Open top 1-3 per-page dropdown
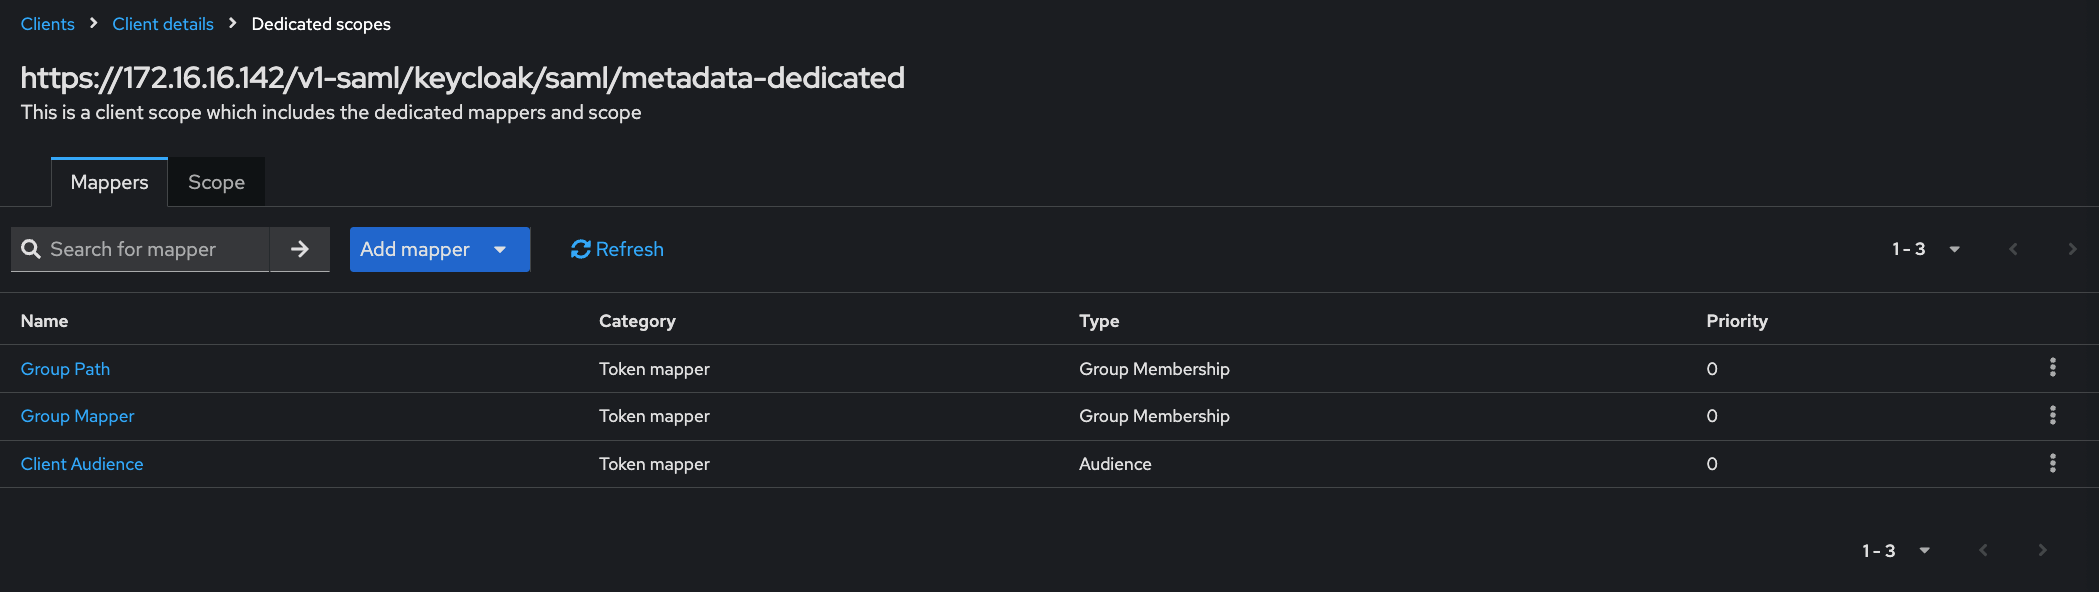The height and width of the screenshot is (592, 2099). pyautogui.click(x=1925, y=249)
